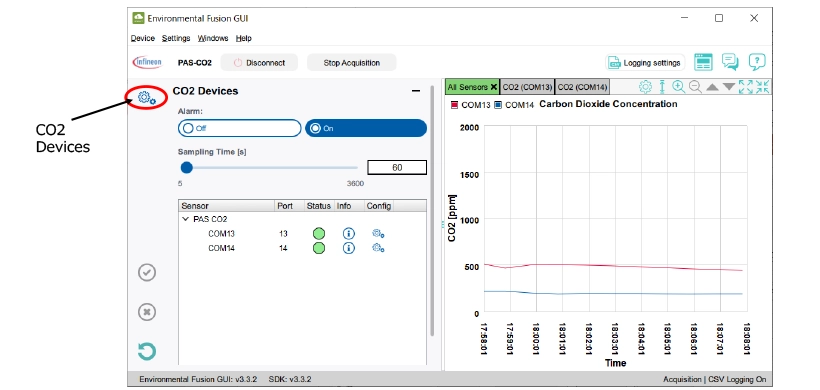Click the Status column header
The image size is (820, 390).
320,206
